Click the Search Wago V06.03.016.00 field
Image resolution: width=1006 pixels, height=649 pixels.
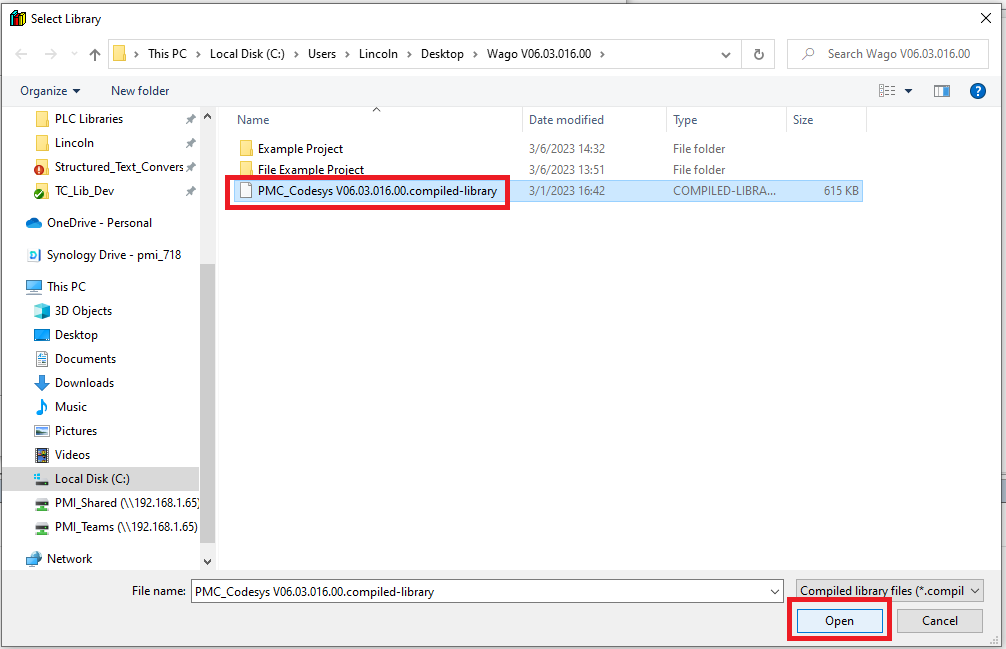897,54
